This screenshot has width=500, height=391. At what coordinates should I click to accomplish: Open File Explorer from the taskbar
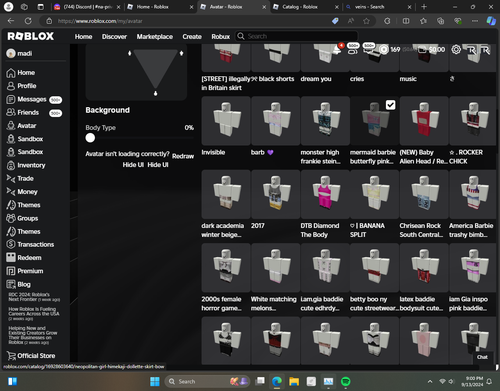coord(294,381)
